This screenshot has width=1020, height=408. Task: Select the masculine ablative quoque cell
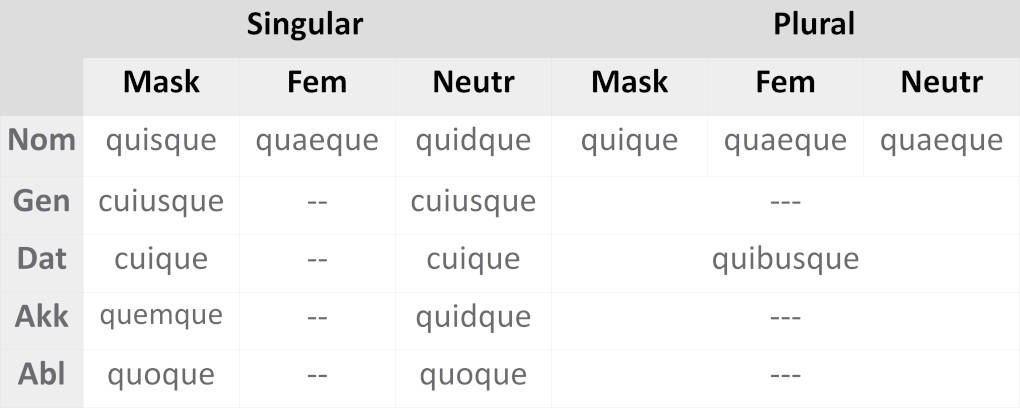(161, 375)
